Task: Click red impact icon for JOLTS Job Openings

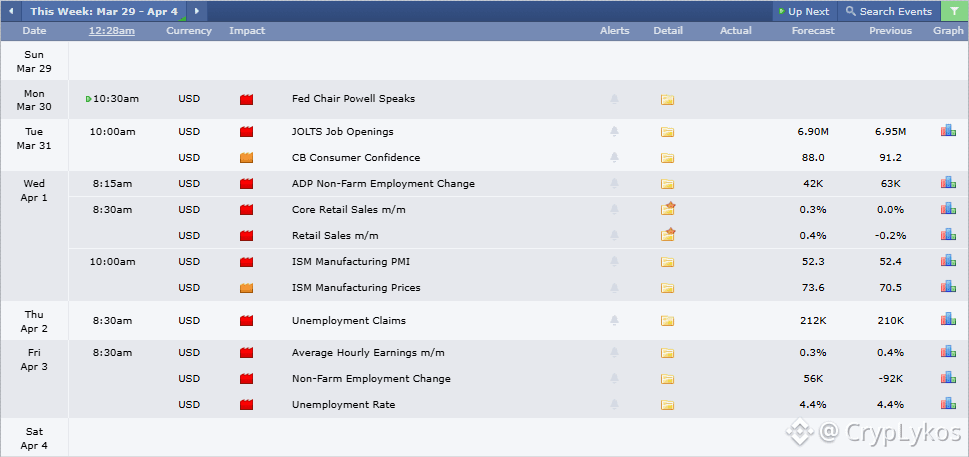Action: [x=247, y=132]
